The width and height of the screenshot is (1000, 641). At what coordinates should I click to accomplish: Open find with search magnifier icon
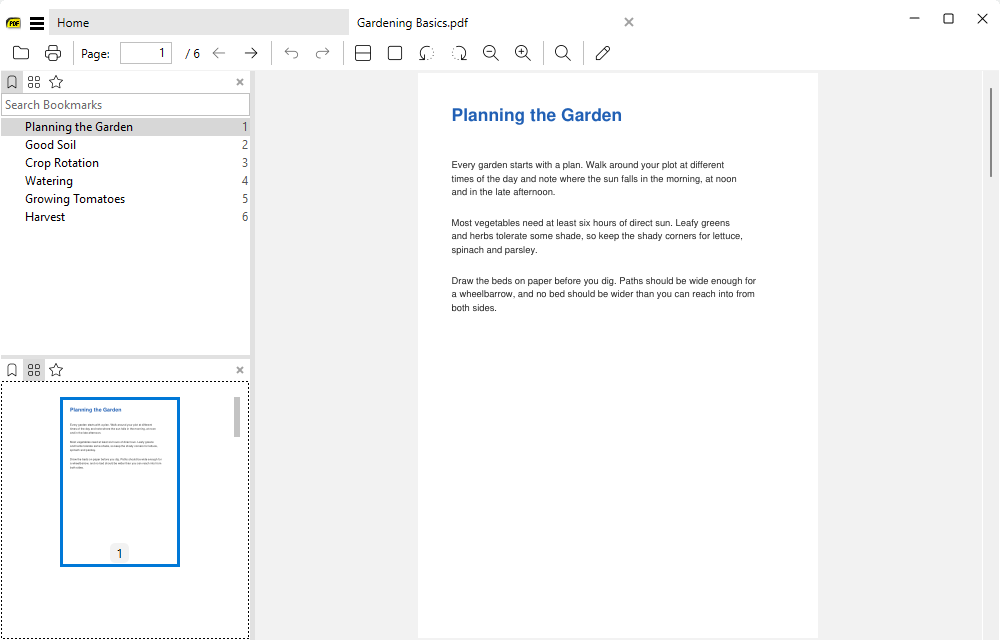(x=562, y=53)
